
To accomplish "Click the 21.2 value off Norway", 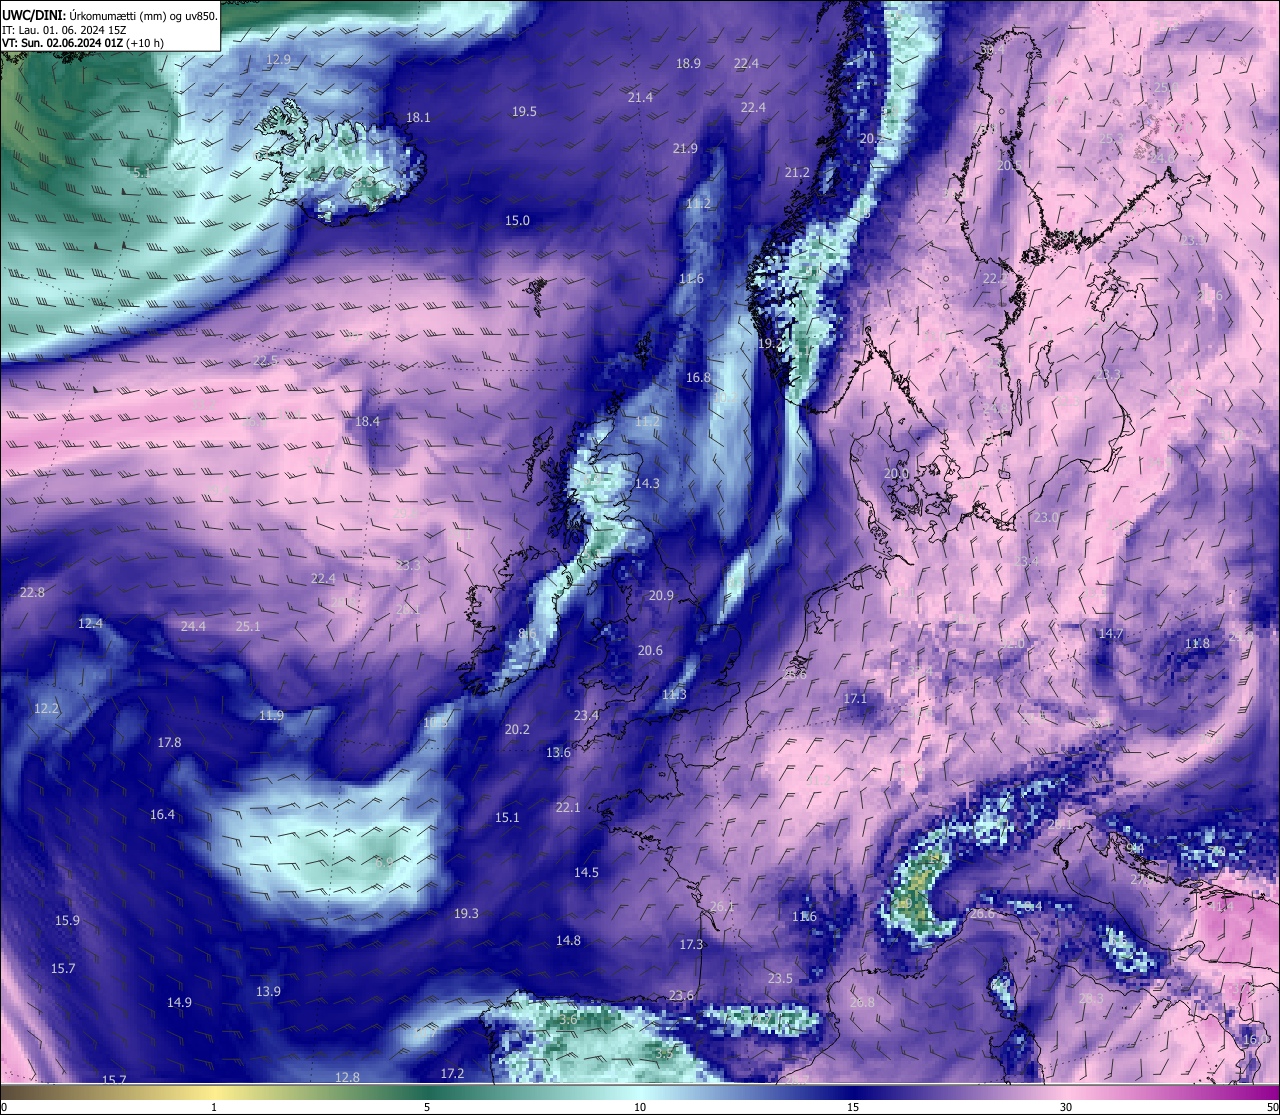I will (x=797, y=173).
